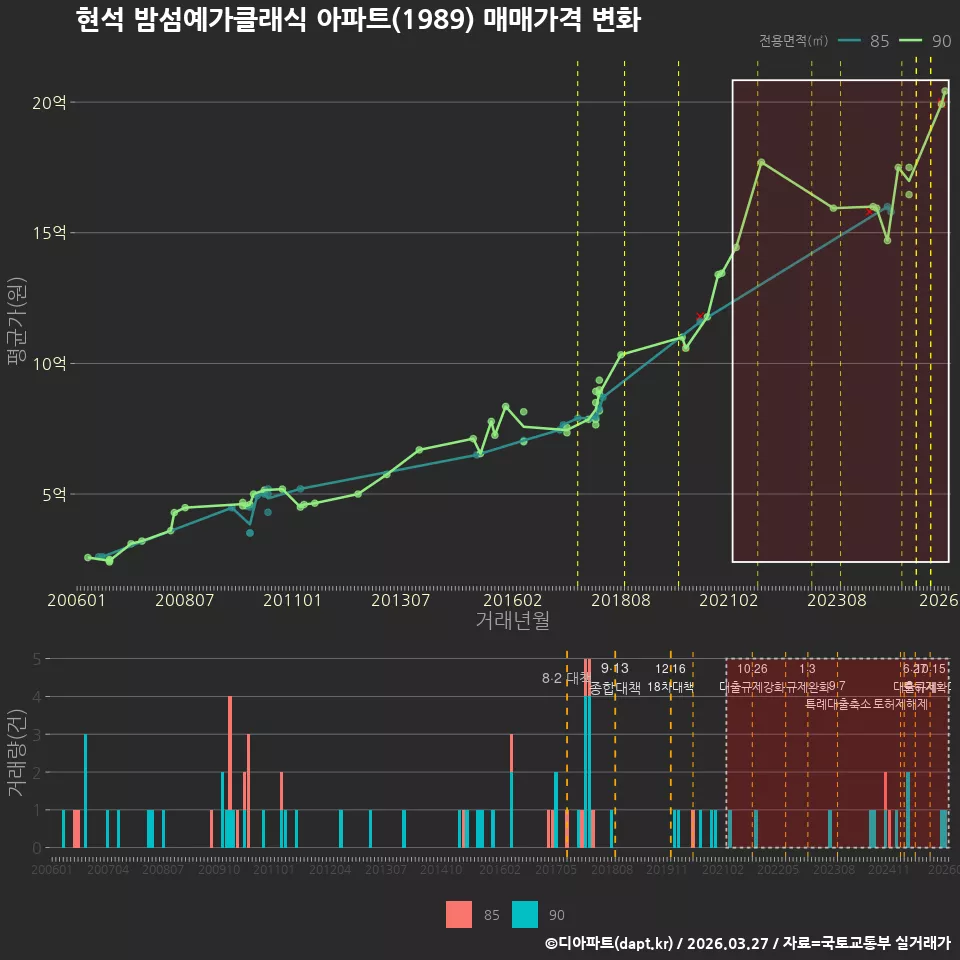Click the 202102 x-axis label on the price chart
Screen dimensions: 960x960
pyautogui.click(x=729, y=600)
